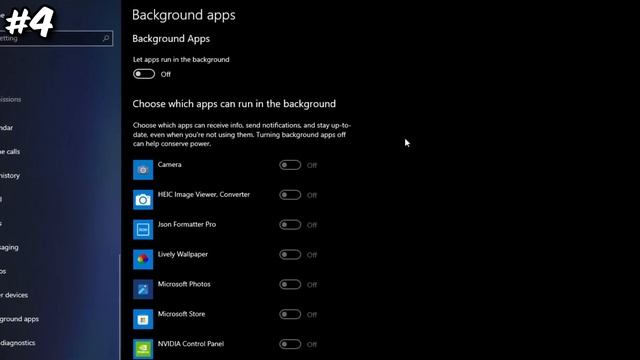Viewport: 640px width, 360px height.
Task: Click the search magnifier icon in settings box
Action: 106,38
